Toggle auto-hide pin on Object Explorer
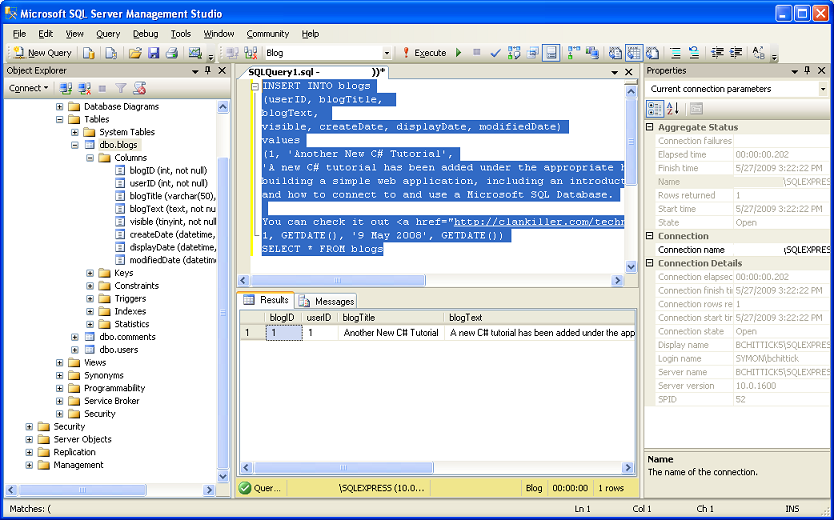The image size is (834, 520). pyautogui.click(x=208, y=71)
